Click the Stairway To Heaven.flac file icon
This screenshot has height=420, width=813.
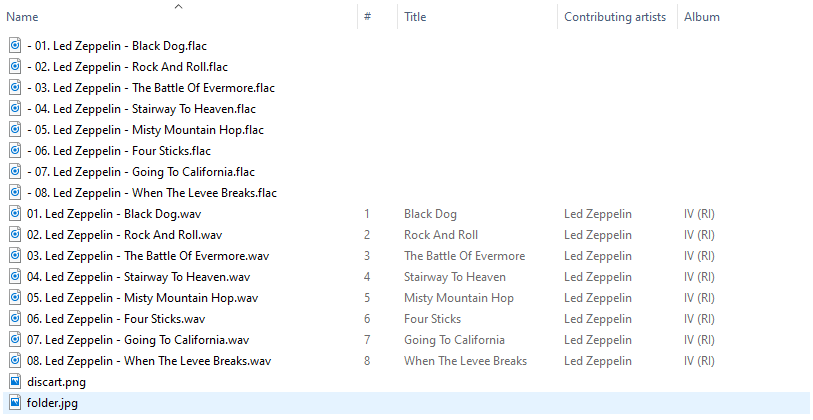point(15,108)
